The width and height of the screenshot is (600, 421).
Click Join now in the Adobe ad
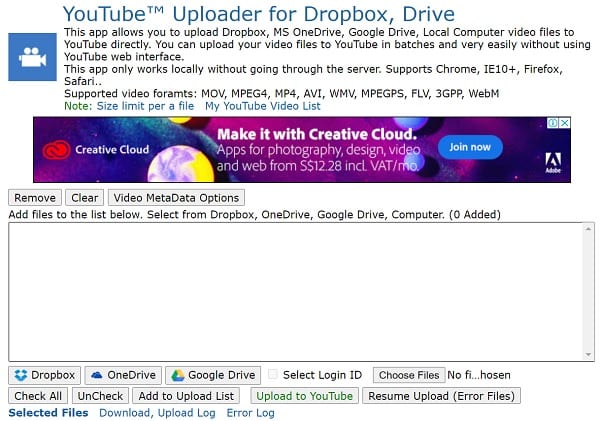pos(470,147)
